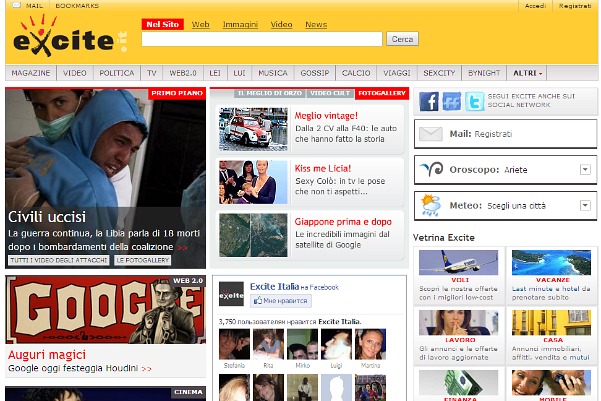Click the Japan satellite image thumbnail

click(253, 235)
